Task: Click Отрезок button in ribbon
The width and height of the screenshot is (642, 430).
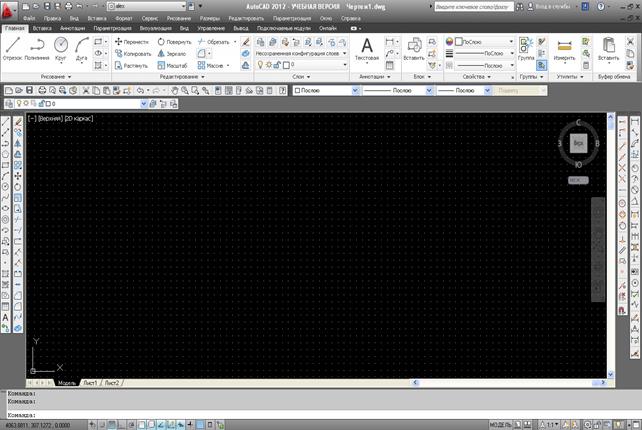Action: tap(13, 49)
